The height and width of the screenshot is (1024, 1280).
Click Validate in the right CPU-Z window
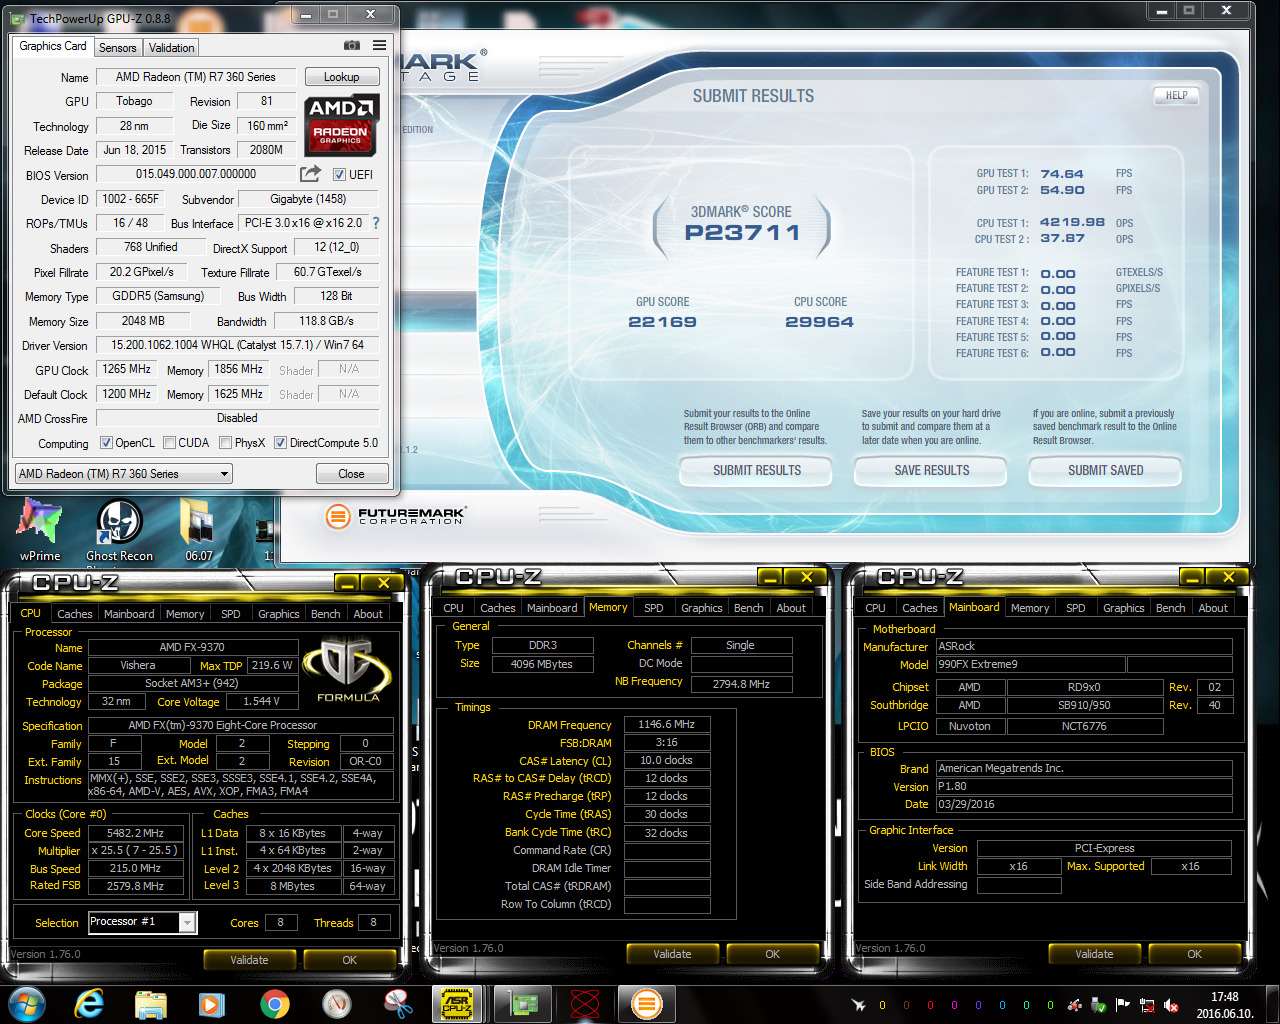point(1094,954)
